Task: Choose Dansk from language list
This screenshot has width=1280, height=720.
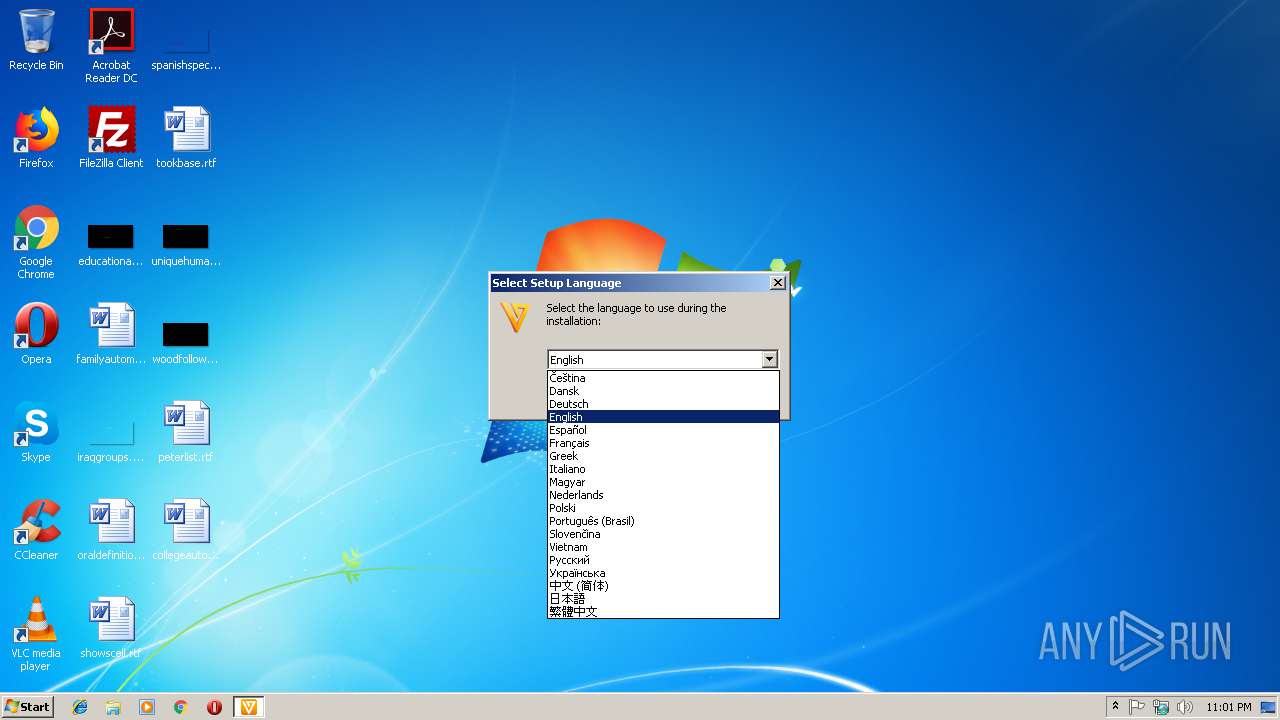Action: (x=663, y=391)
